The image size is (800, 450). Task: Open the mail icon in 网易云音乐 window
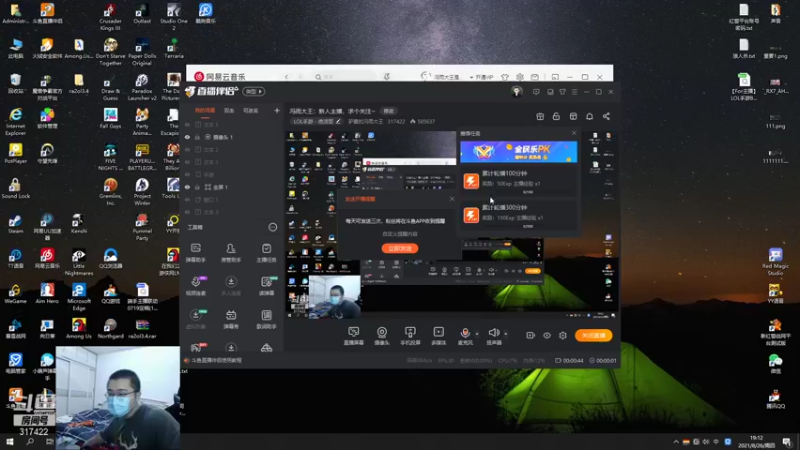coord(535,77)
